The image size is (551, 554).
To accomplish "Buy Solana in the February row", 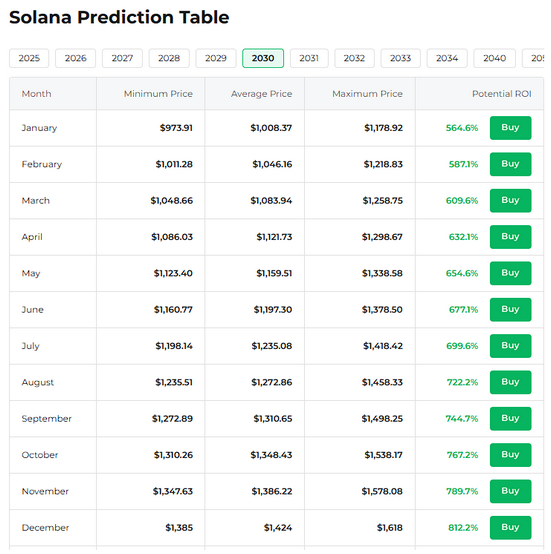I will point(510,164).
